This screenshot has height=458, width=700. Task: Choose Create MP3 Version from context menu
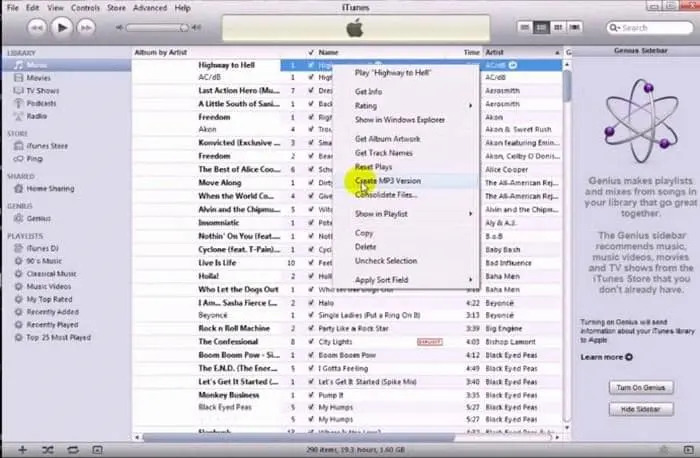(x=388, y=180)
